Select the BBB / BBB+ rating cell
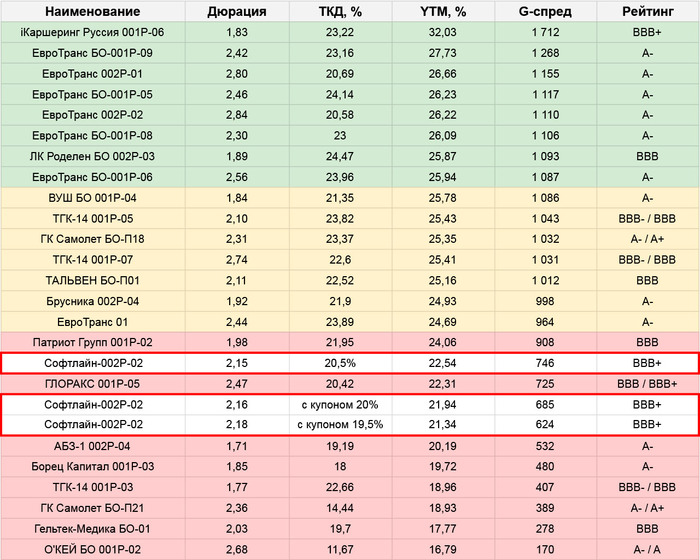Image resolution: width=700 pixels, height=560 pixels. (647, 383)
